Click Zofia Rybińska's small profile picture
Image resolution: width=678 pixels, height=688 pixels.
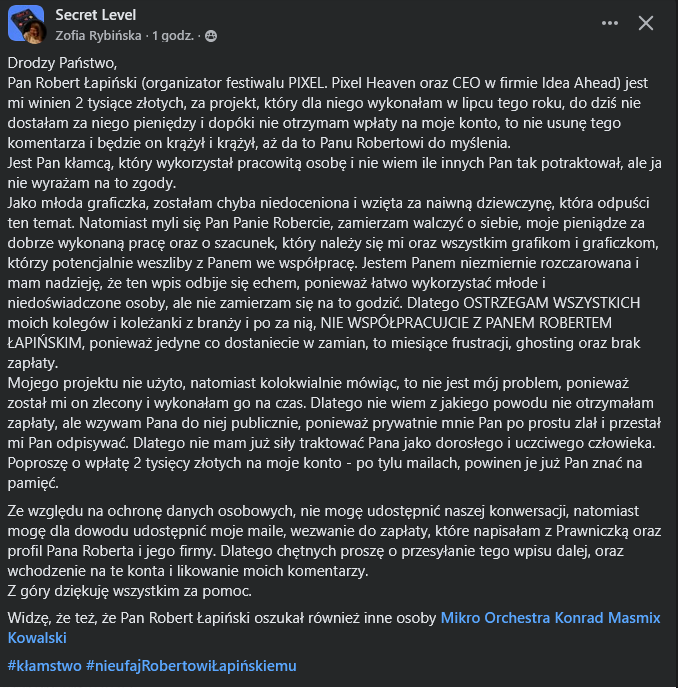[35, 33]
